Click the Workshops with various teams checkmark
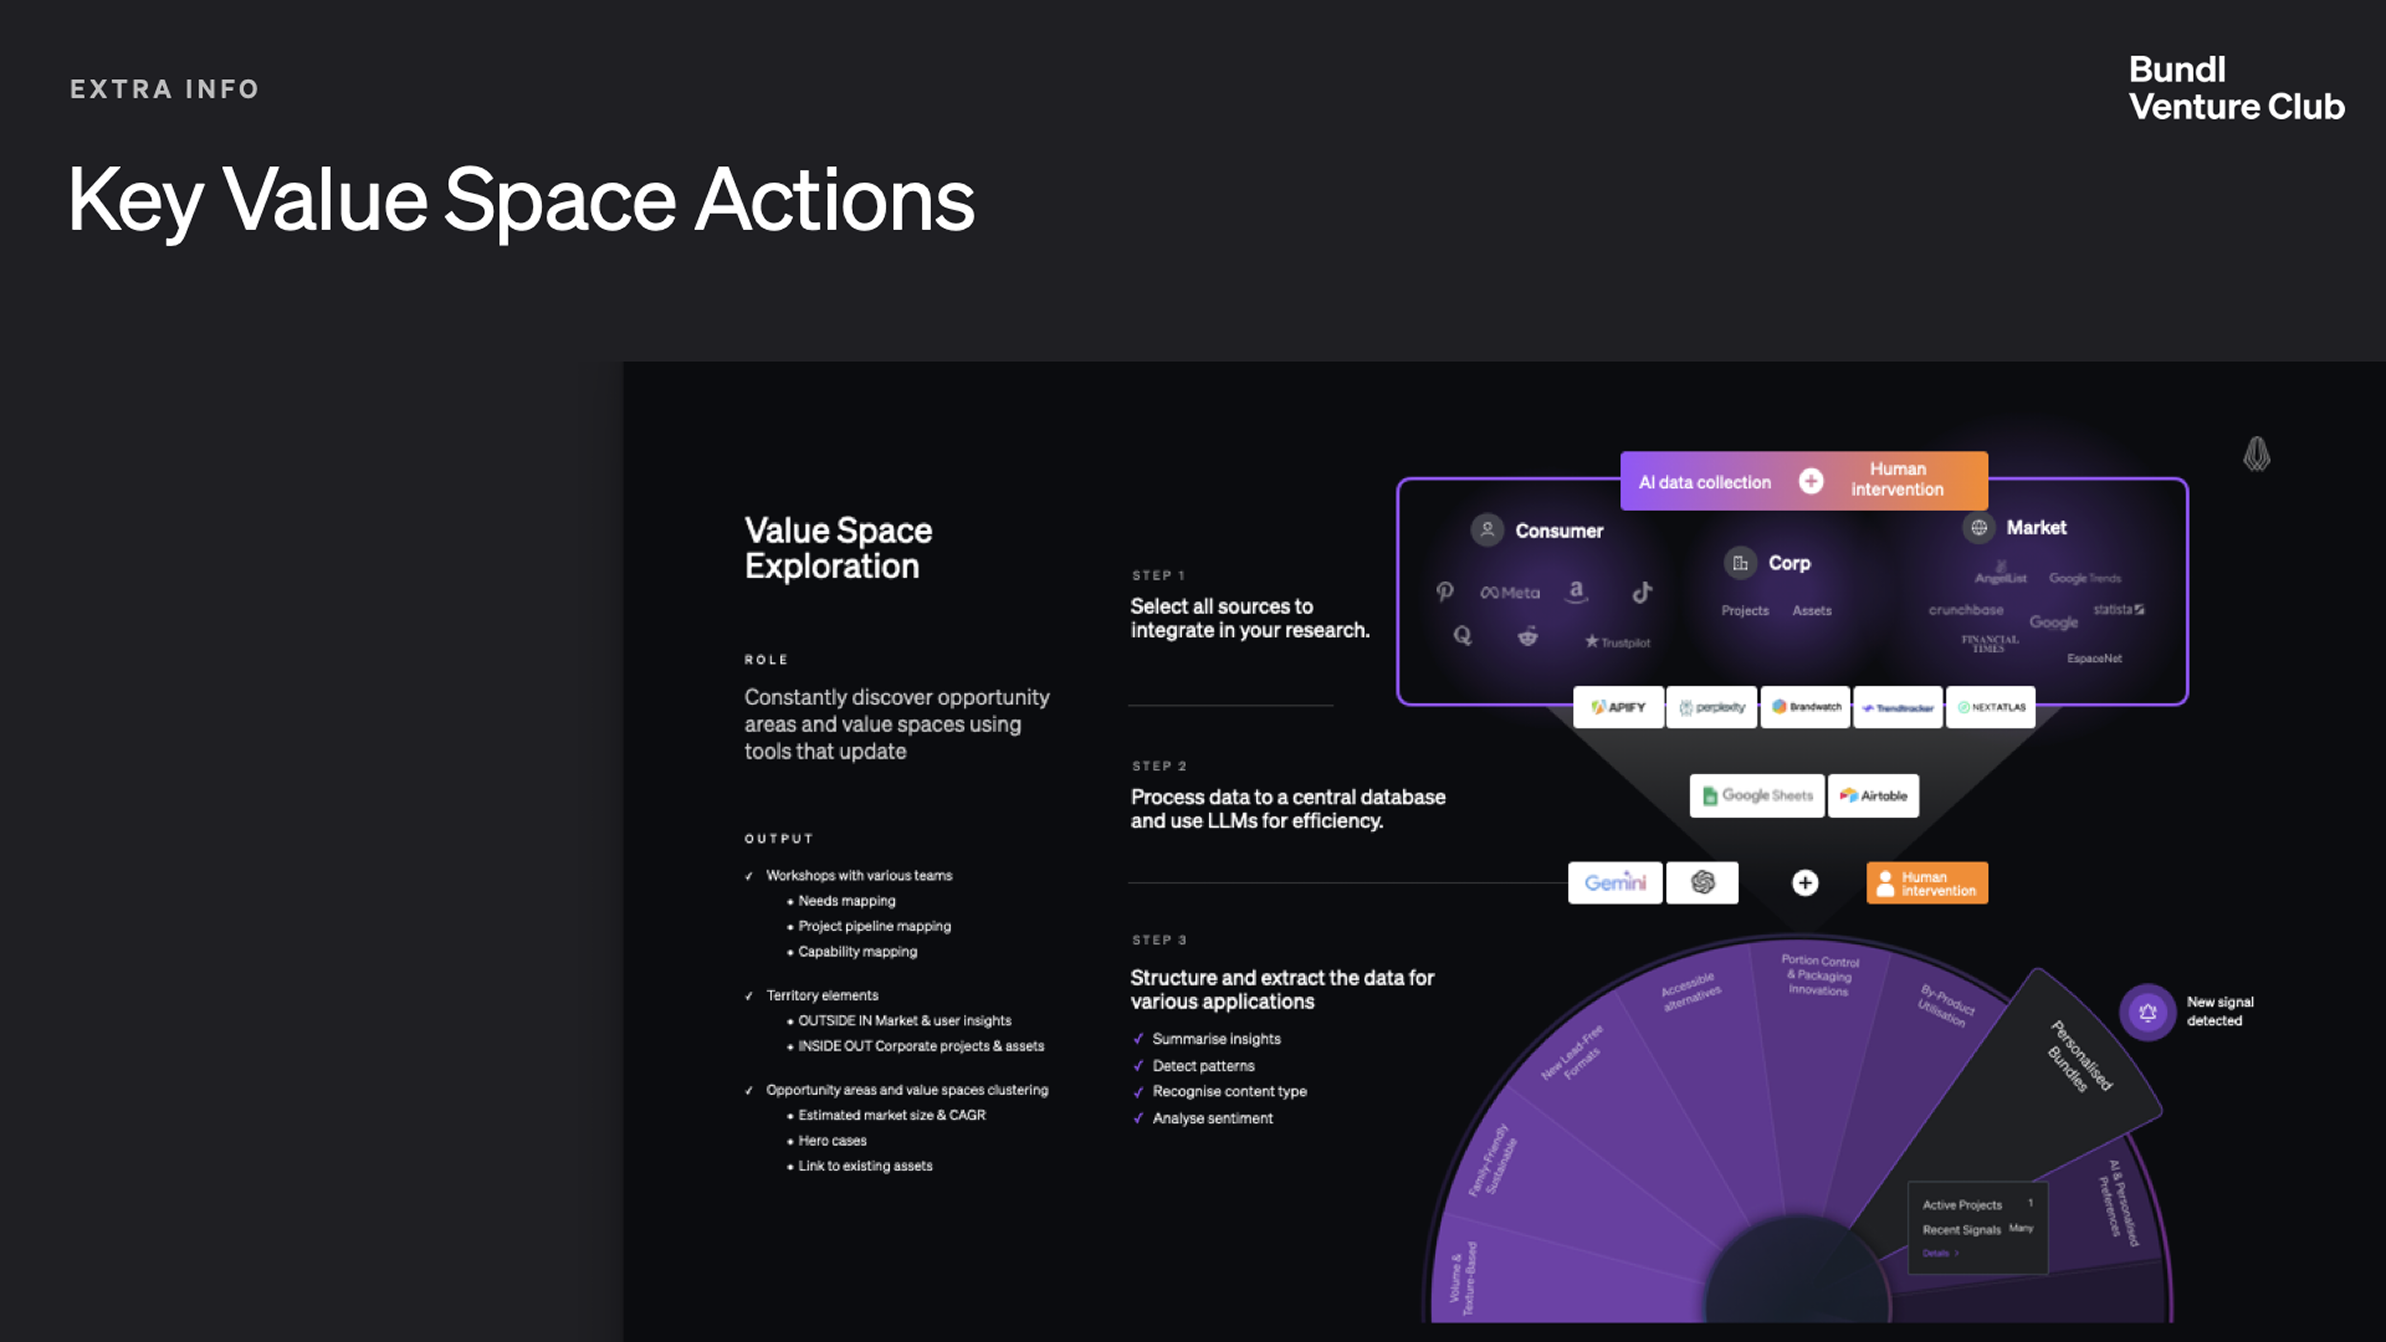 [x=749, y=876]
